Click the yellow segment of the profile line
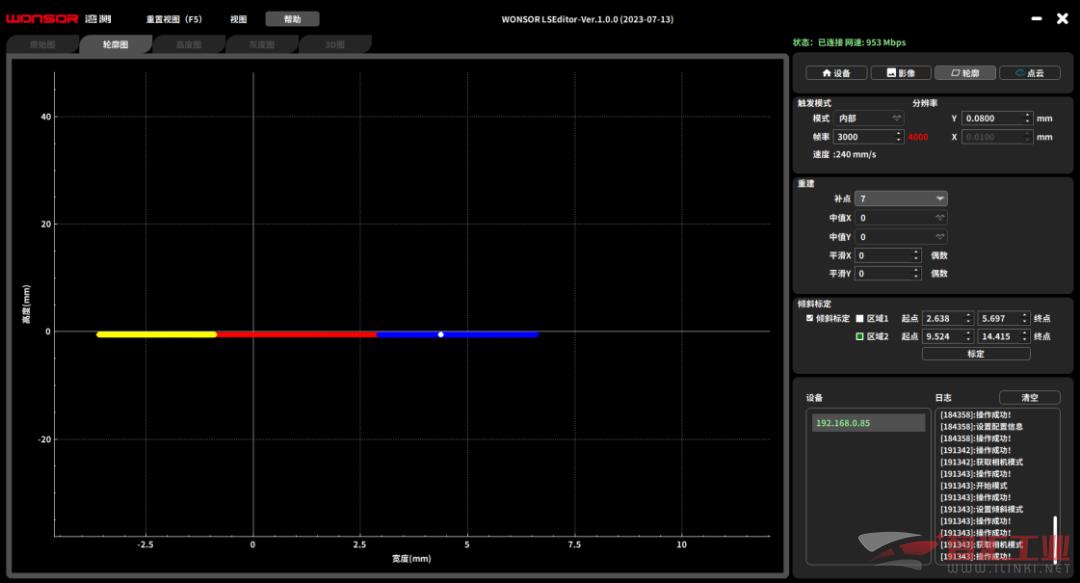 click(x=156, y=335)
